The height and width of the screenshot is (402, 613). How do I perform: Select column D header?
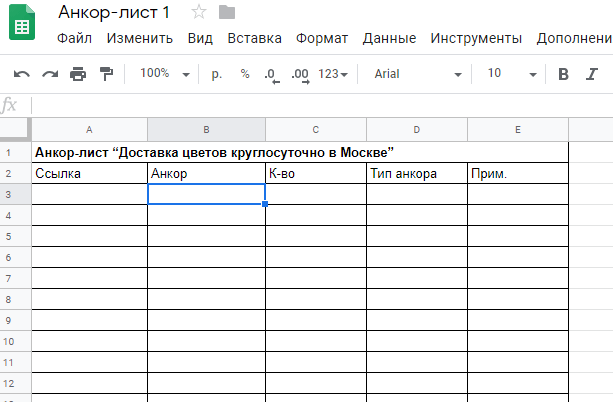click(417, 130)
